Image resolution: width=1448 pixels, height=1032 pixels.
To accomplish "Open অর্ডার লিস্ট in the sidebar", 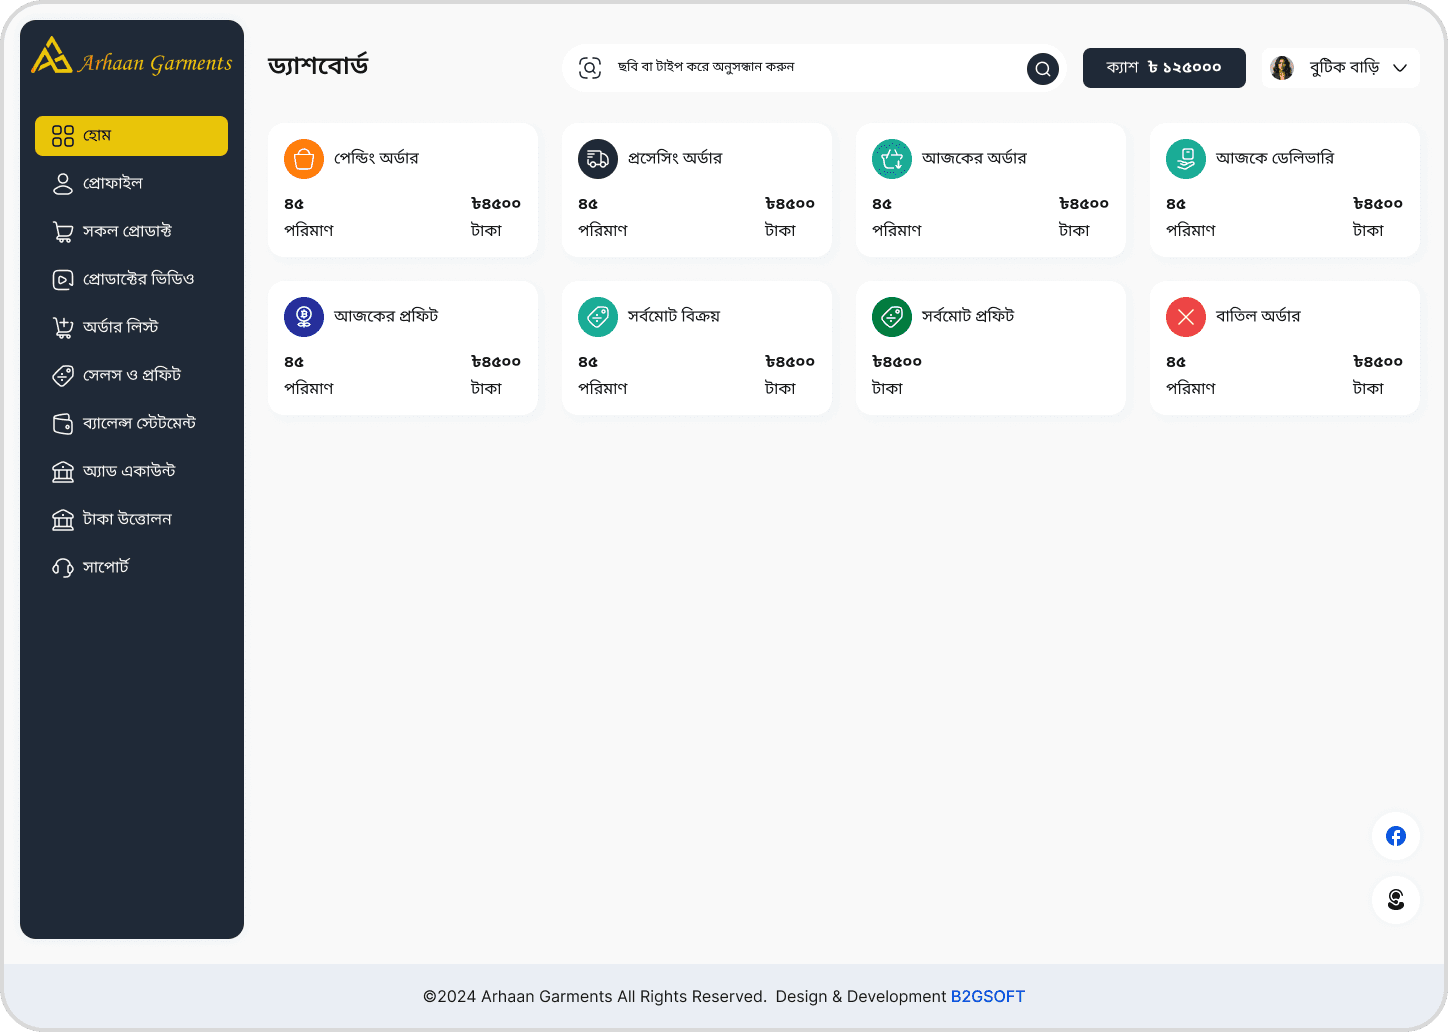I will tap(120, 328).
